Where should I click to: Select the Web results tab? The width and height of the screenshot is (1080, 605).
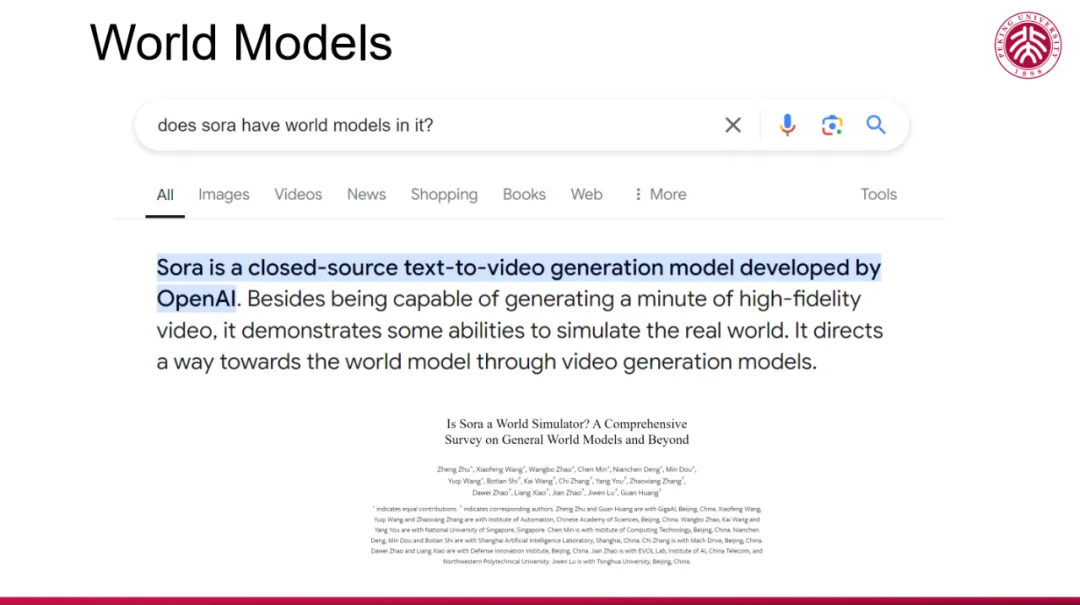586,194
